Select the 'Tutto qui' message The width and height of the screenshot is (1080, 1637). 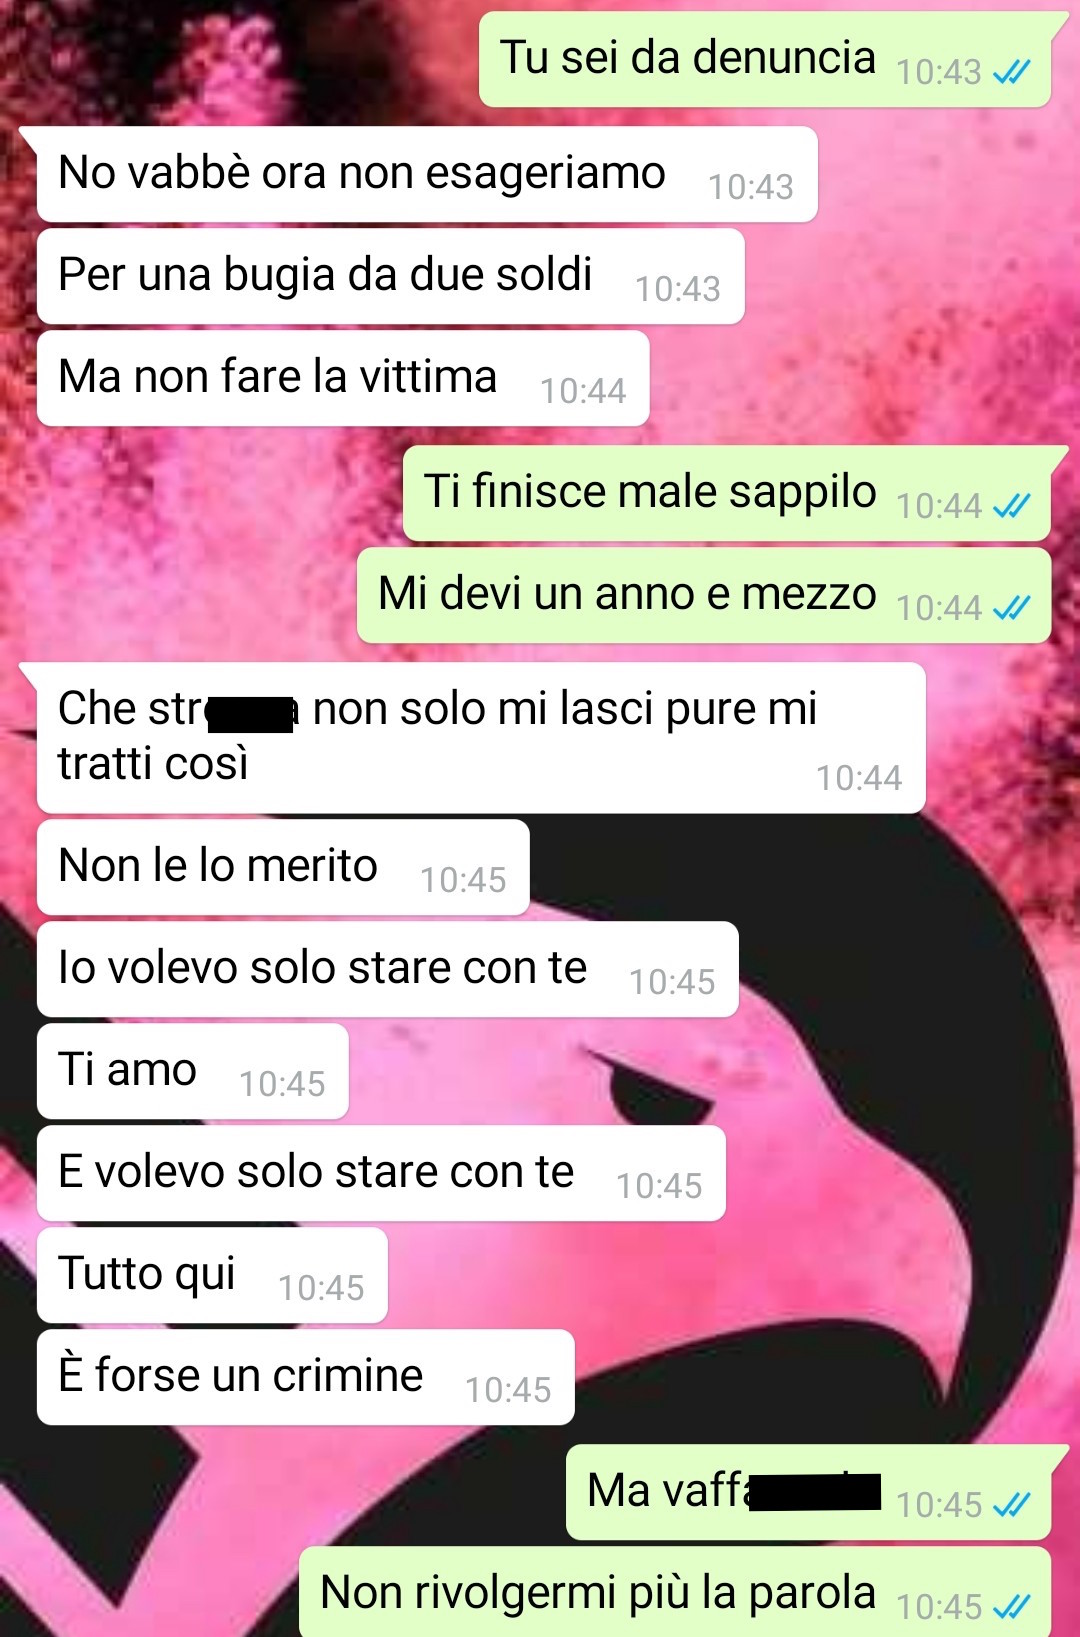(212, 1275)
